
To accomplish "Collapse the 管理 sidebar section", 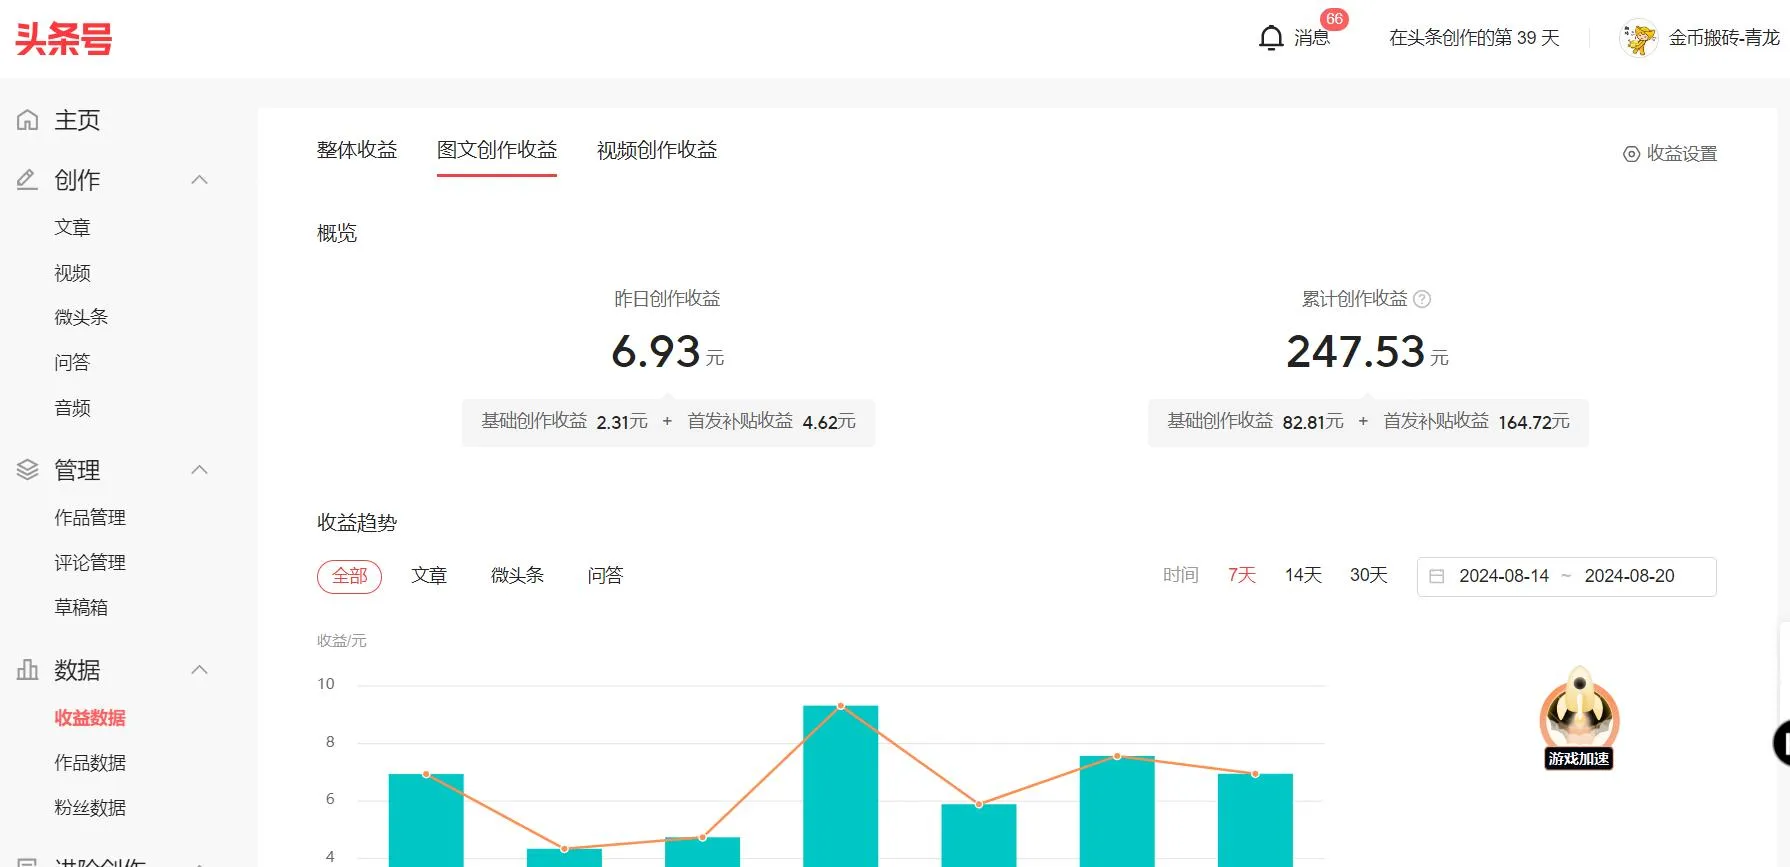I will click(199, 470).
